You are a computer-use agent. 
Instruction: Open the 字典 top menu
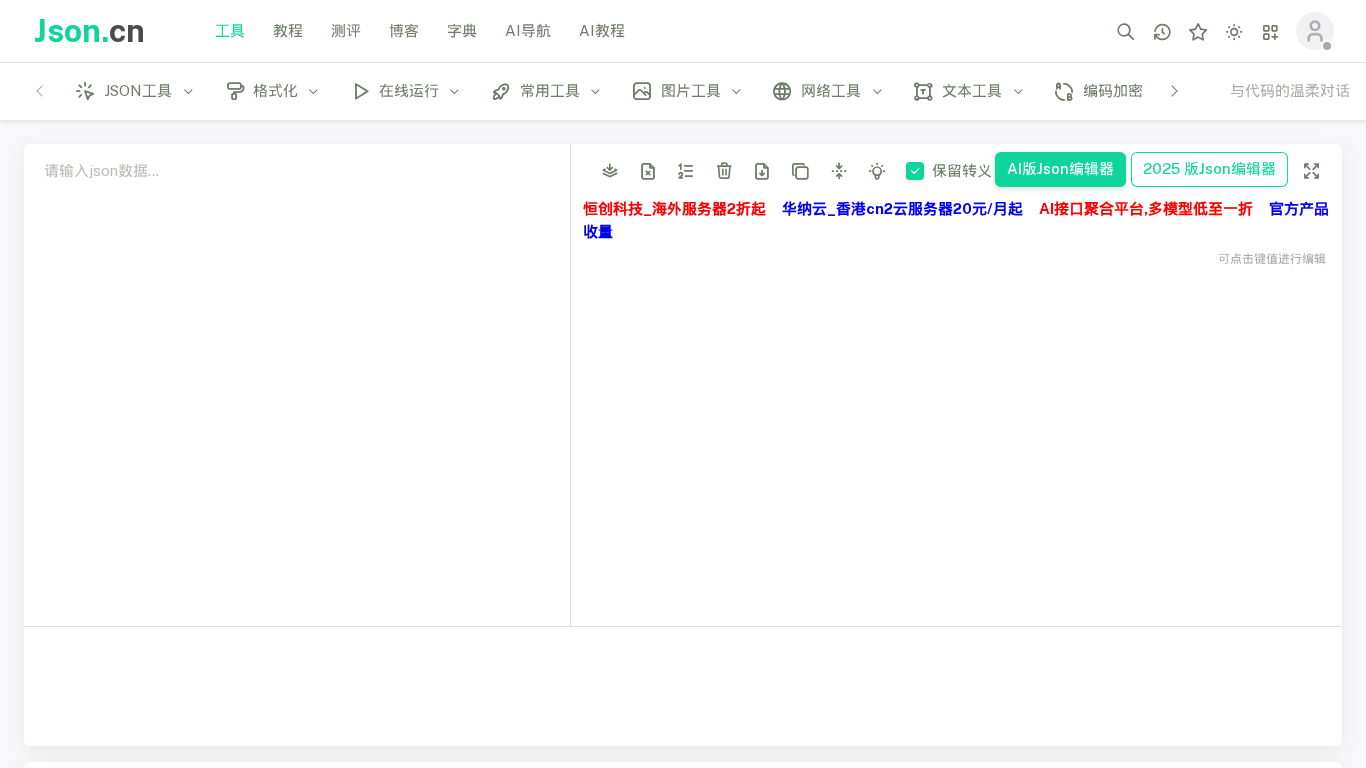462,31
